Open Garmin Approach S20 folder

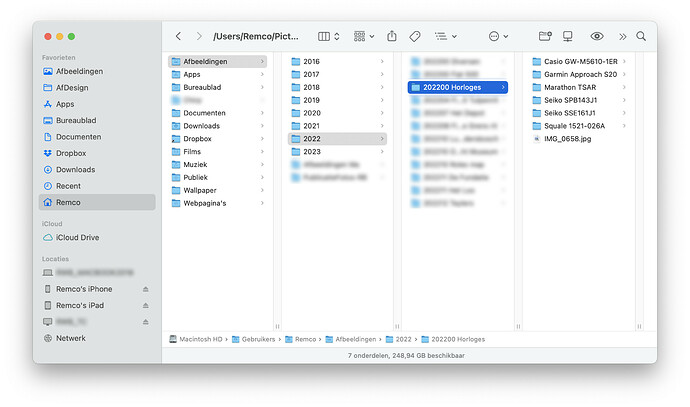point(579,74)
